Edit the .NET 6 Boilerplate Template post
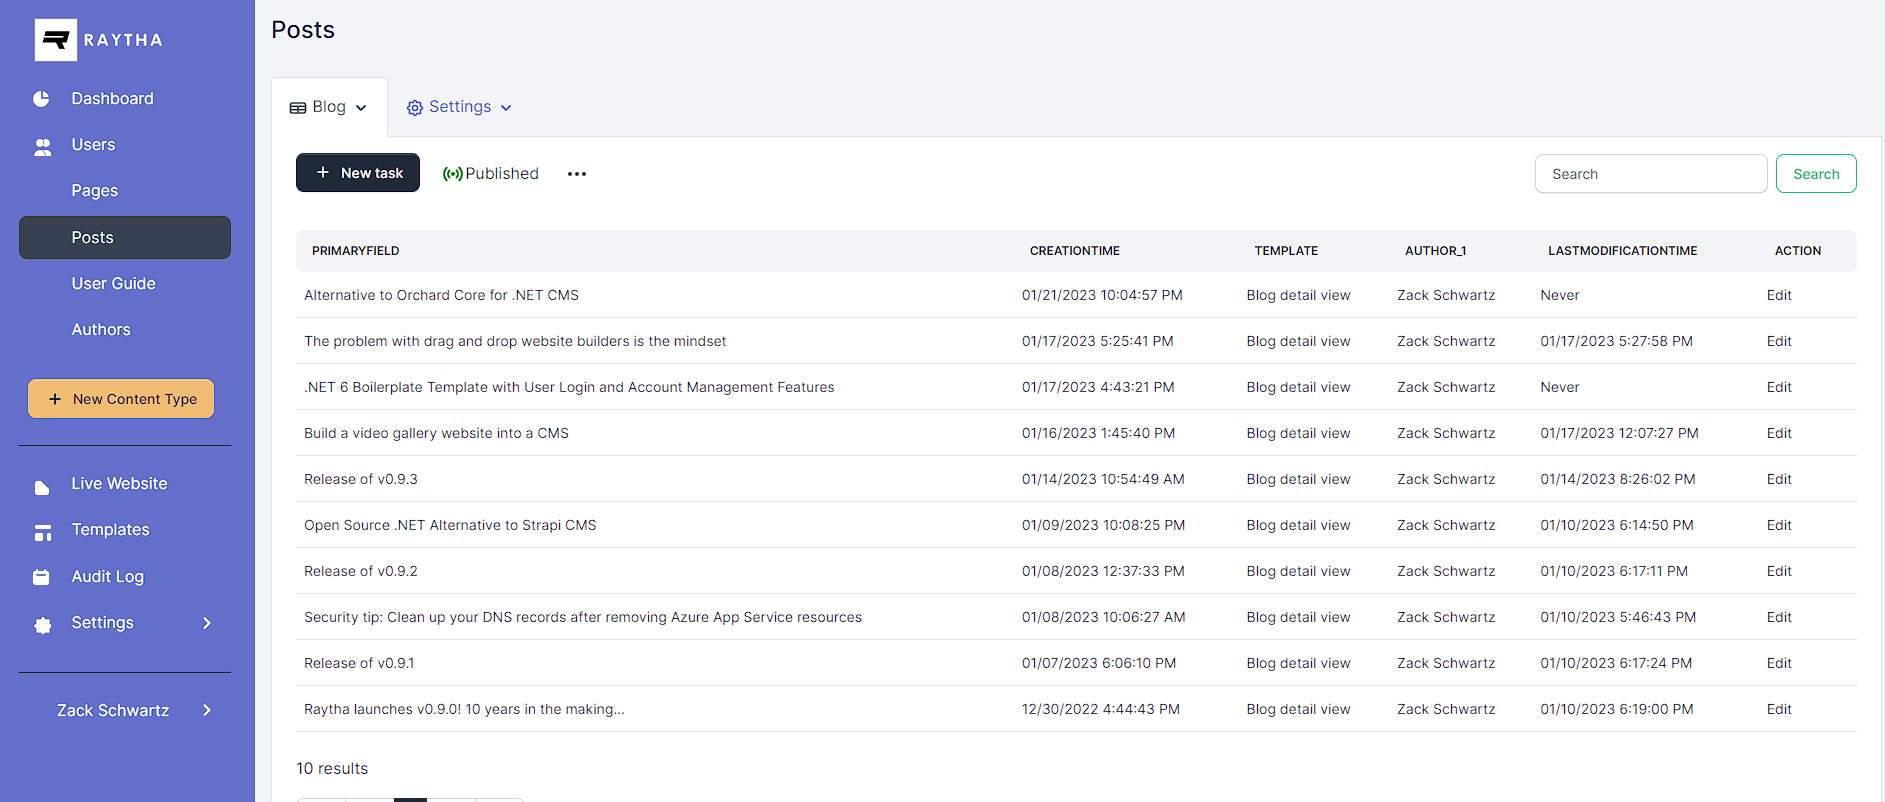The height and width of the screenshot is (802, 1885). tap(1779, 388)
